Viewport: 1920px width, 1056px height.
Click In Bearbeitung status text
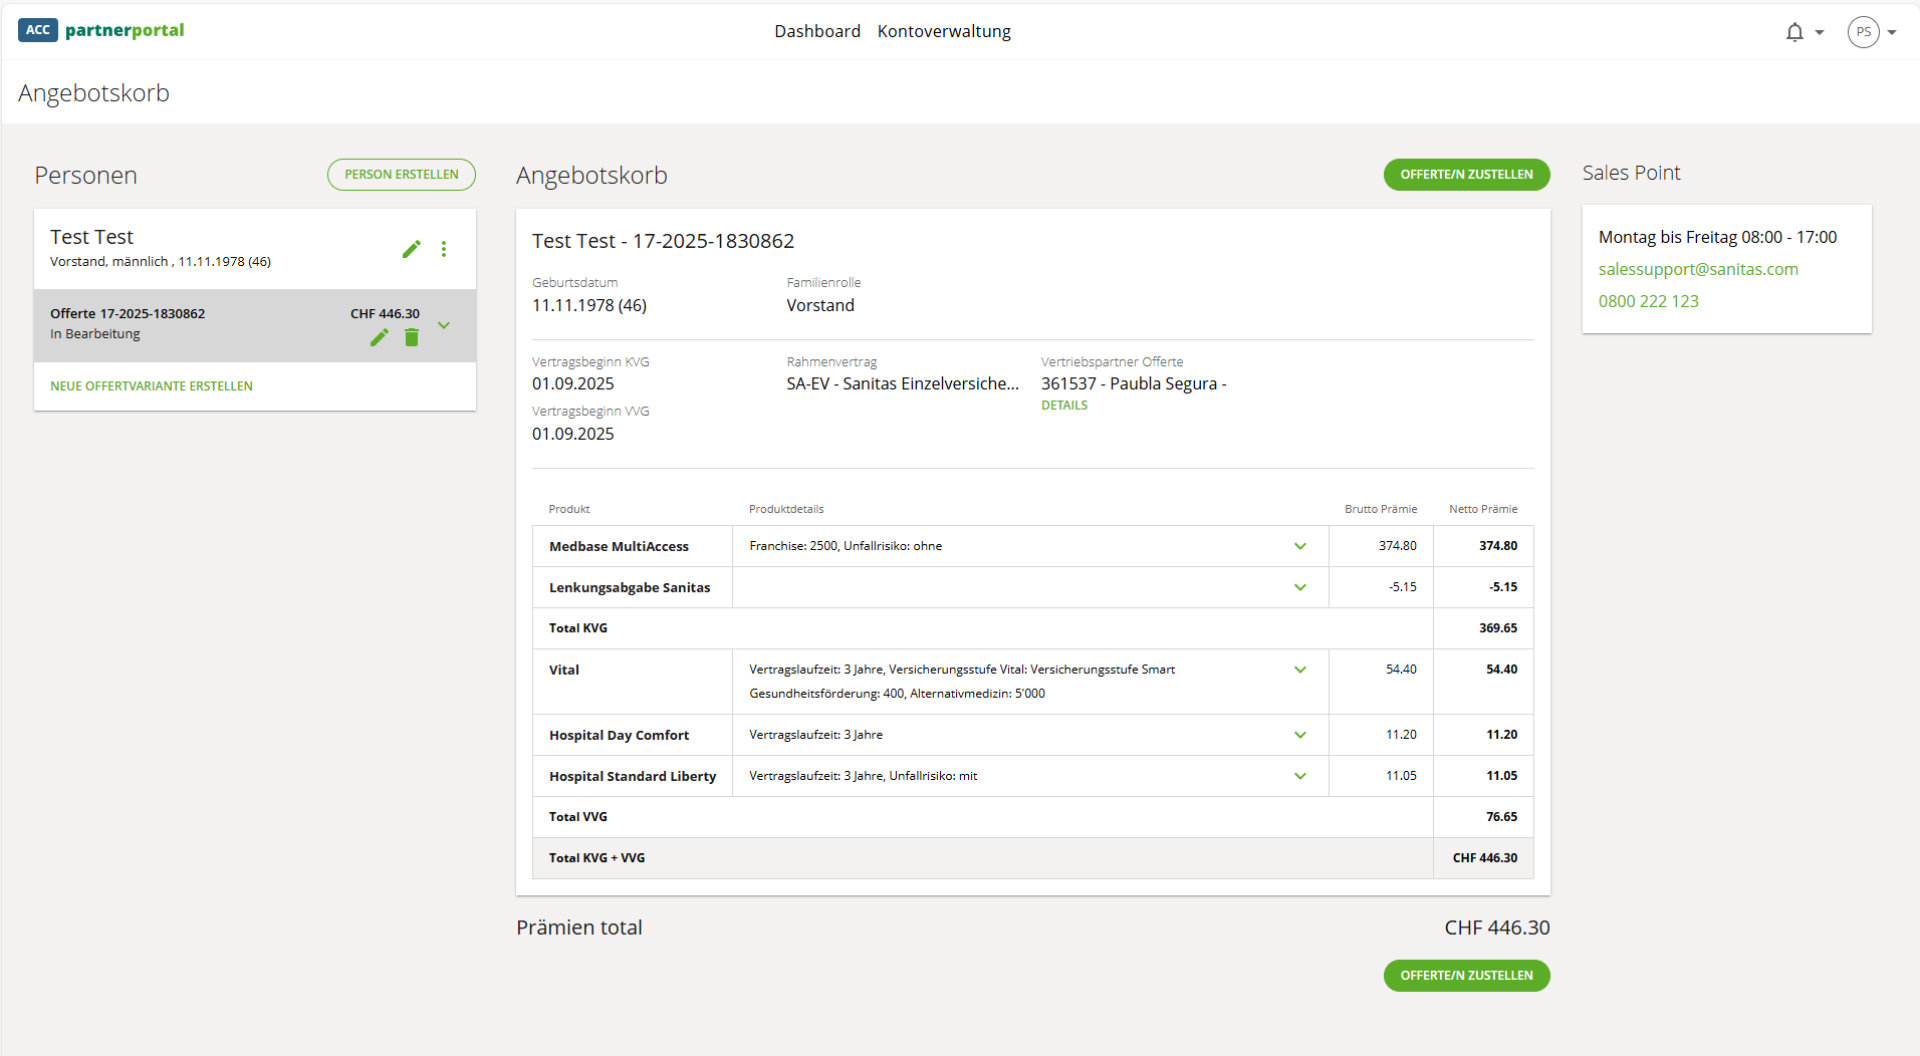95,334
